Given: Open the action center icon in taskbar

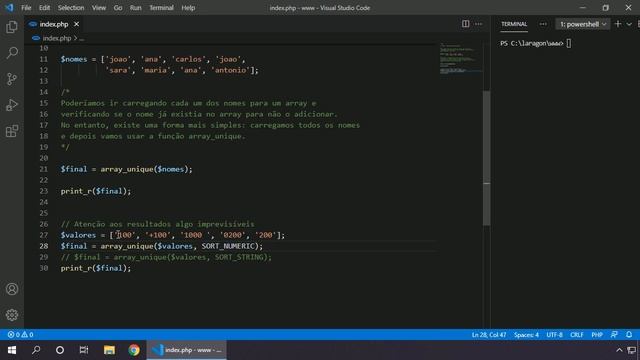Looking at the screenshot, I should tap(632, 350).
